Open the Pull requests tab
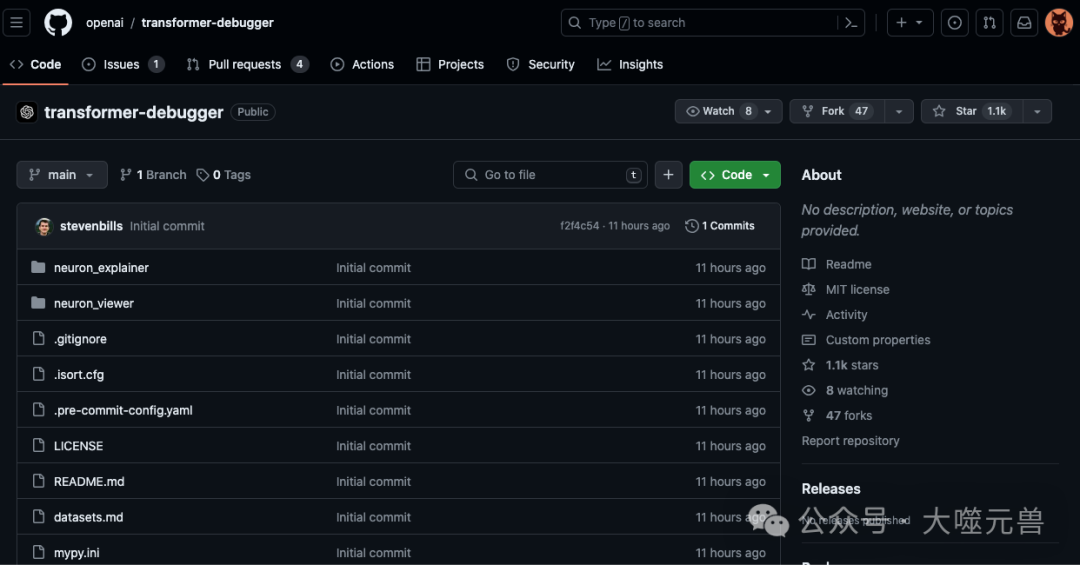This screenshot has width=1080, height=565. tap(247, 64)
